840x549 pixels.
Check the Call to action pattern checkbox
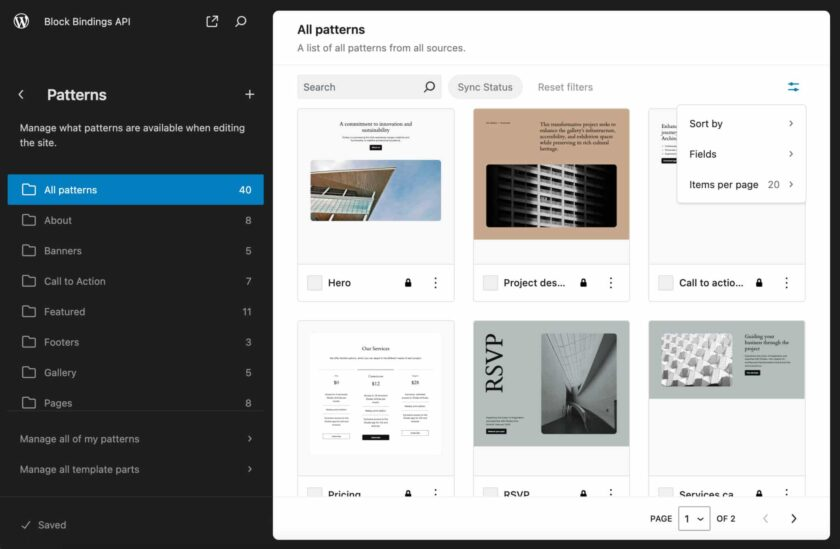coord(665,283)
